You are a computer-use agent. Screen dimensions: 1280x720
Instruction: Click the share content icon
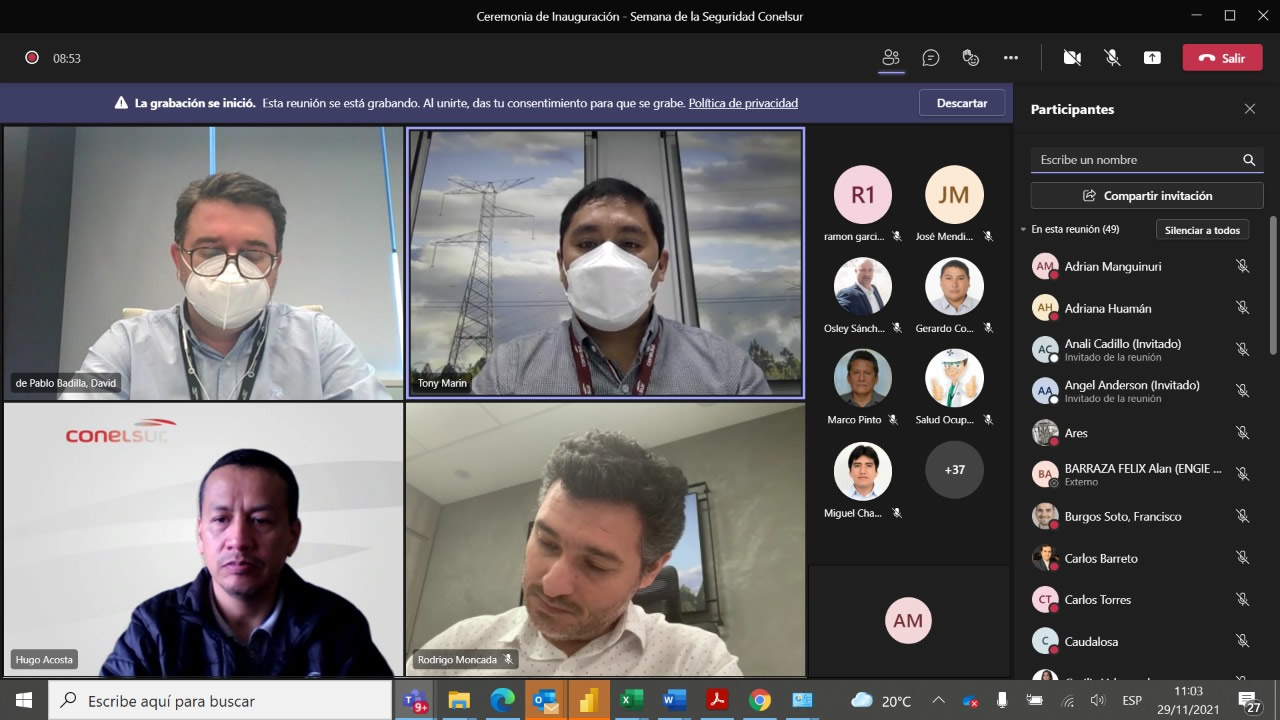click(x=1152, y=58)
